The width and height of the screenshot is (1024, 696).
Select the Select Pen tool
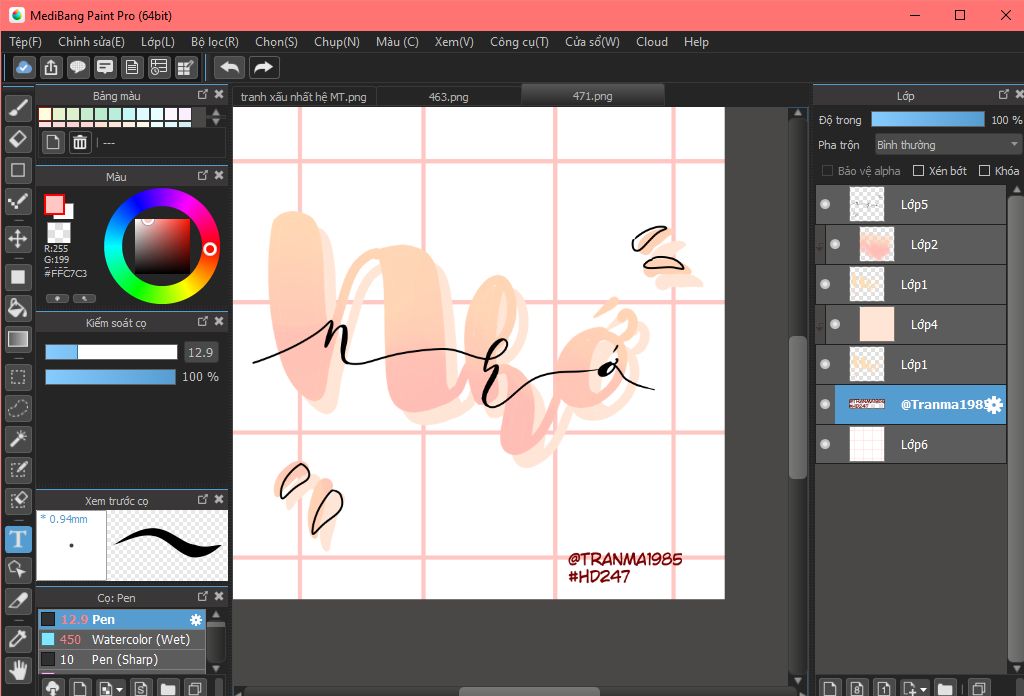coord(18,470)
